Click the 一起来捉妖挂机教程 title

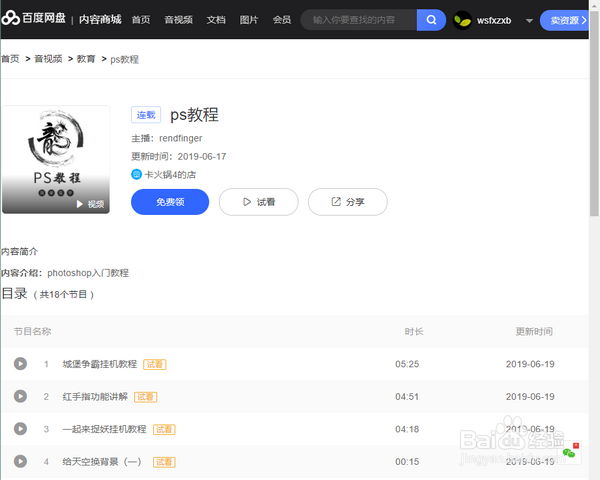[x=104, y=429]
